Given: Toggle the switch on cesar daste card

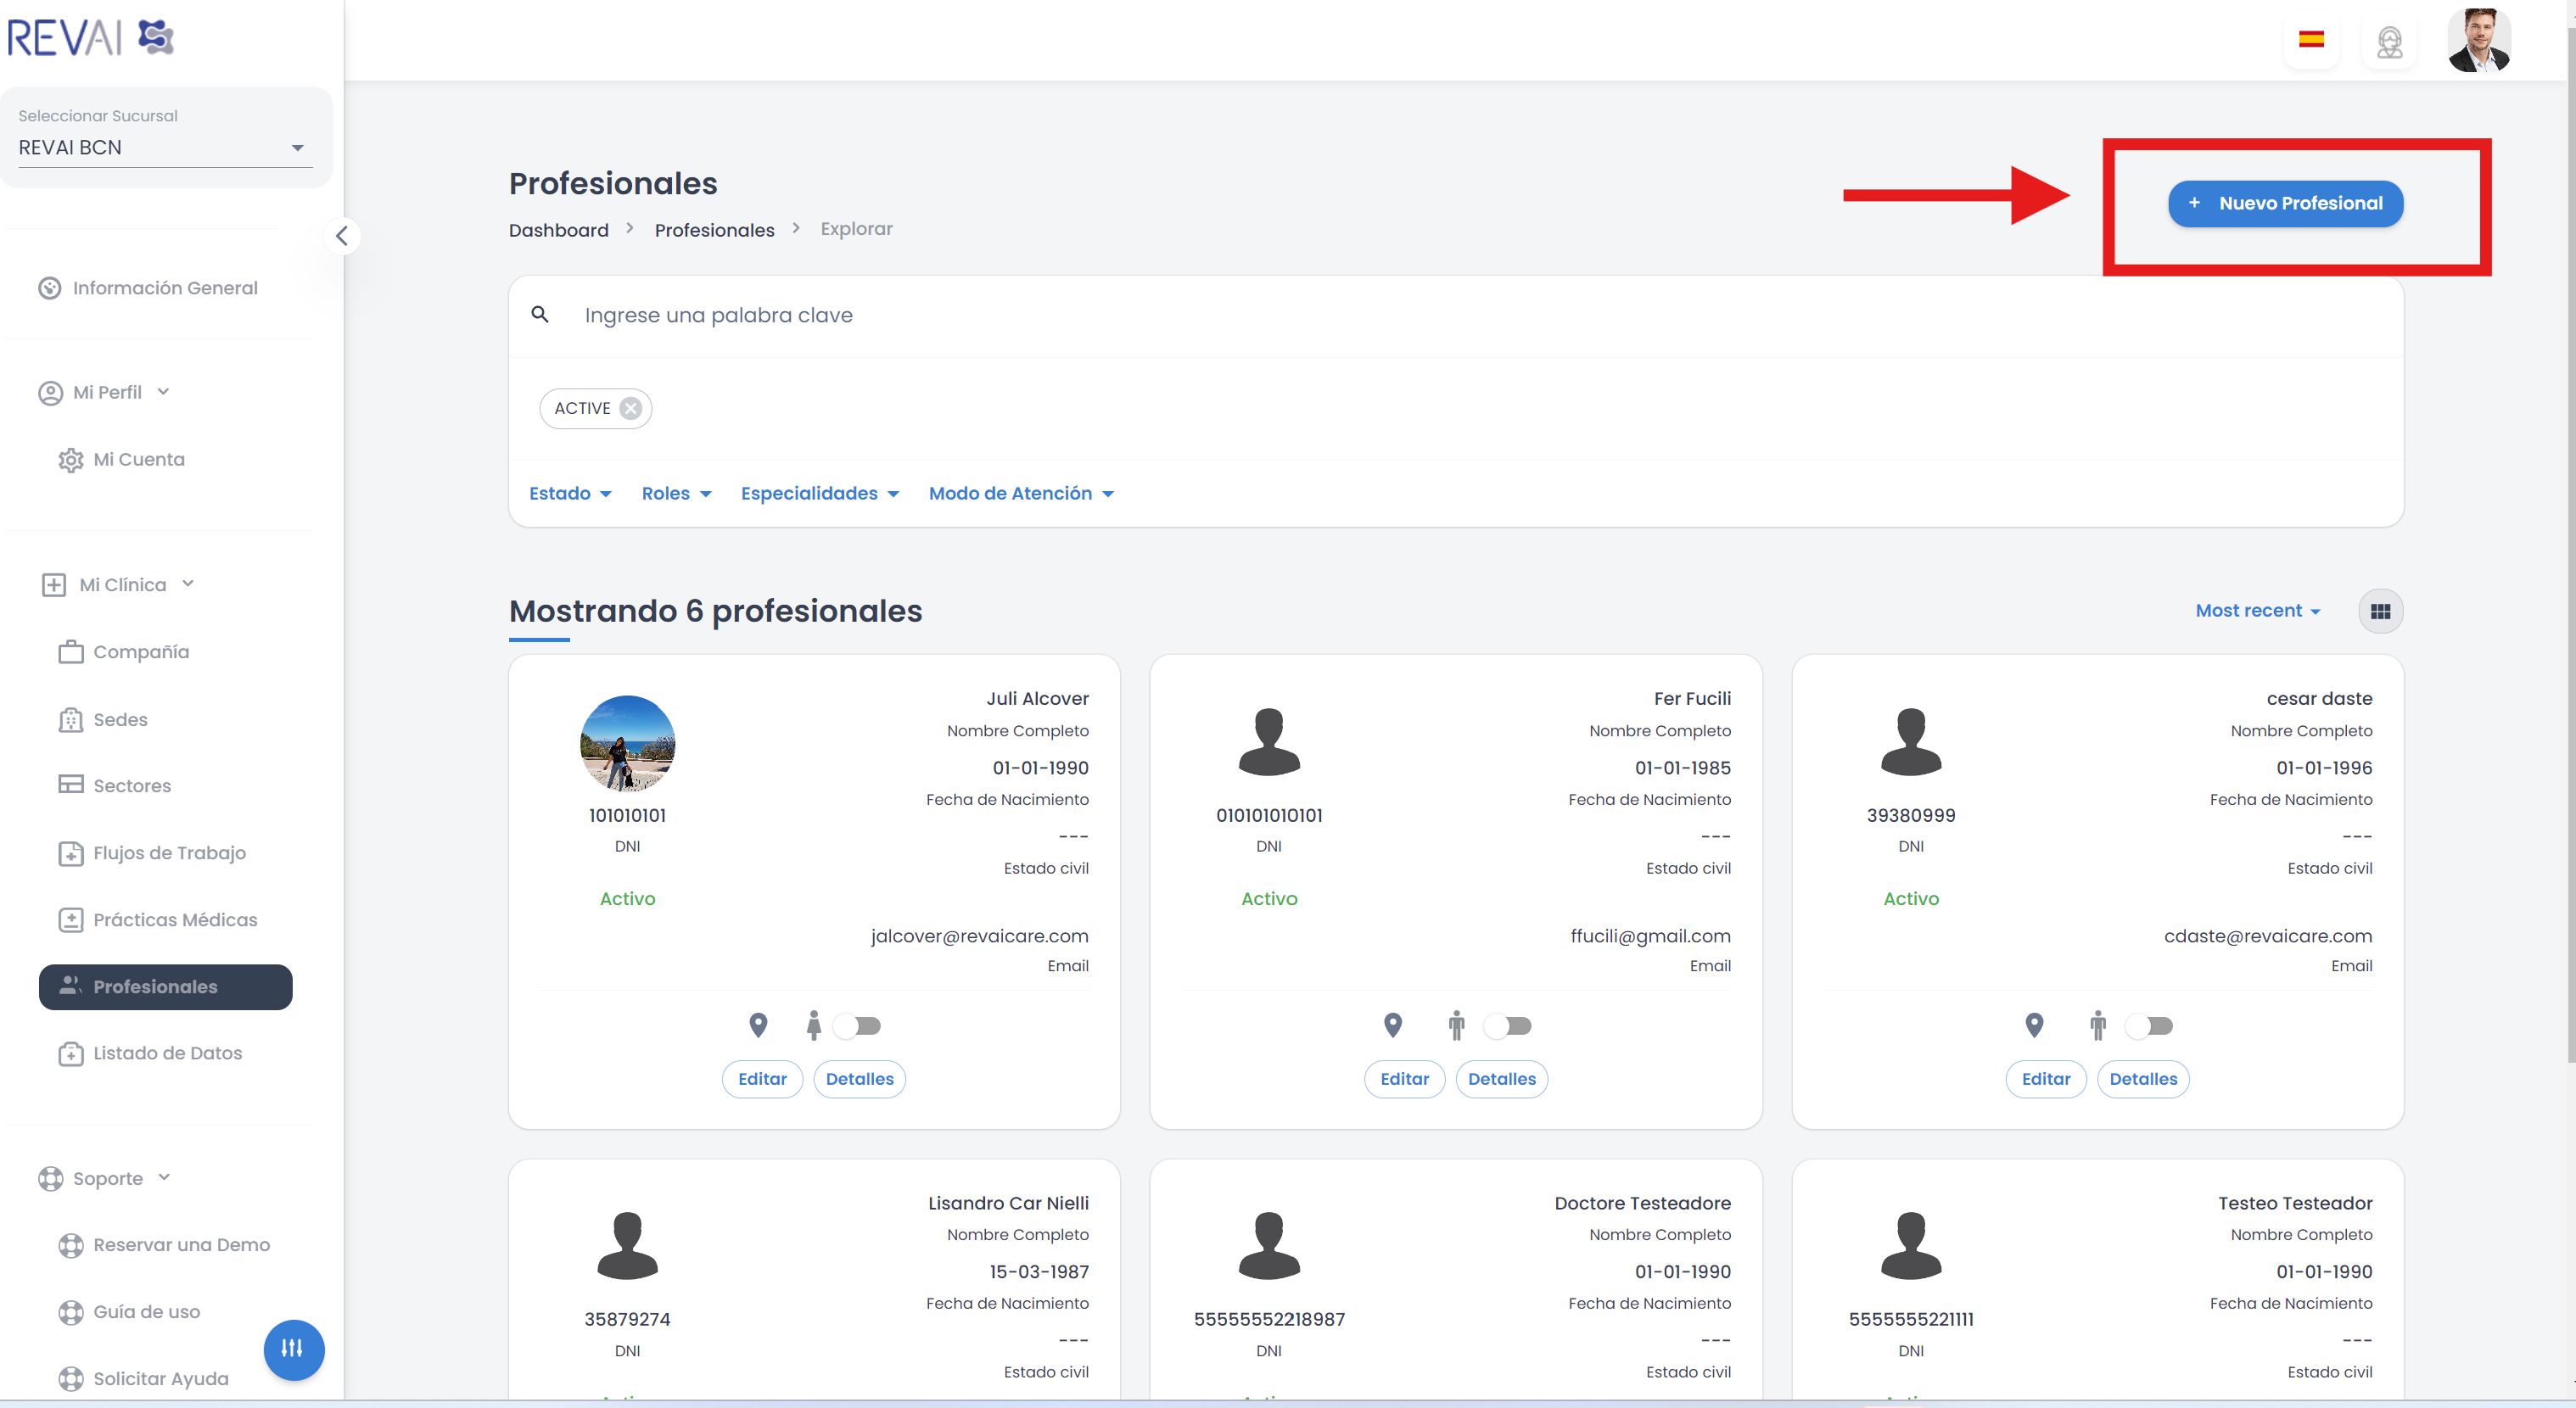Looking at the screenshot, I should click(2150, 1025).
